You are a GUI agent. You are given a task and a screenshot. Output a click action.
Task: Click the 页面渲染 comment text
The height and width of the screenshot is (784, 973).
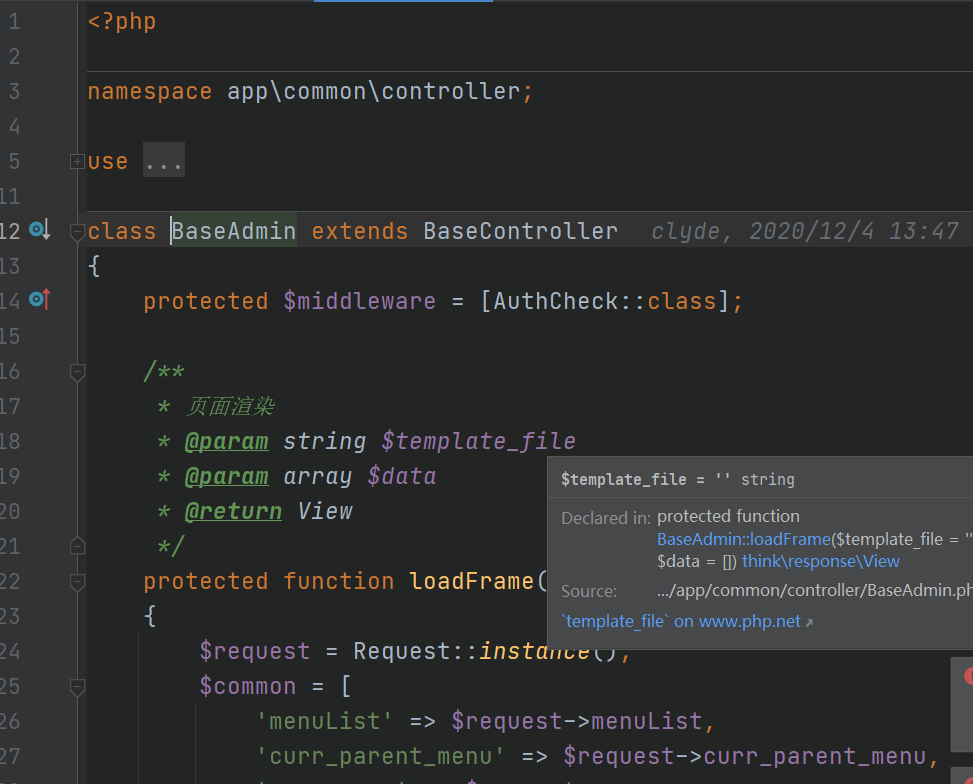point(230,407)
